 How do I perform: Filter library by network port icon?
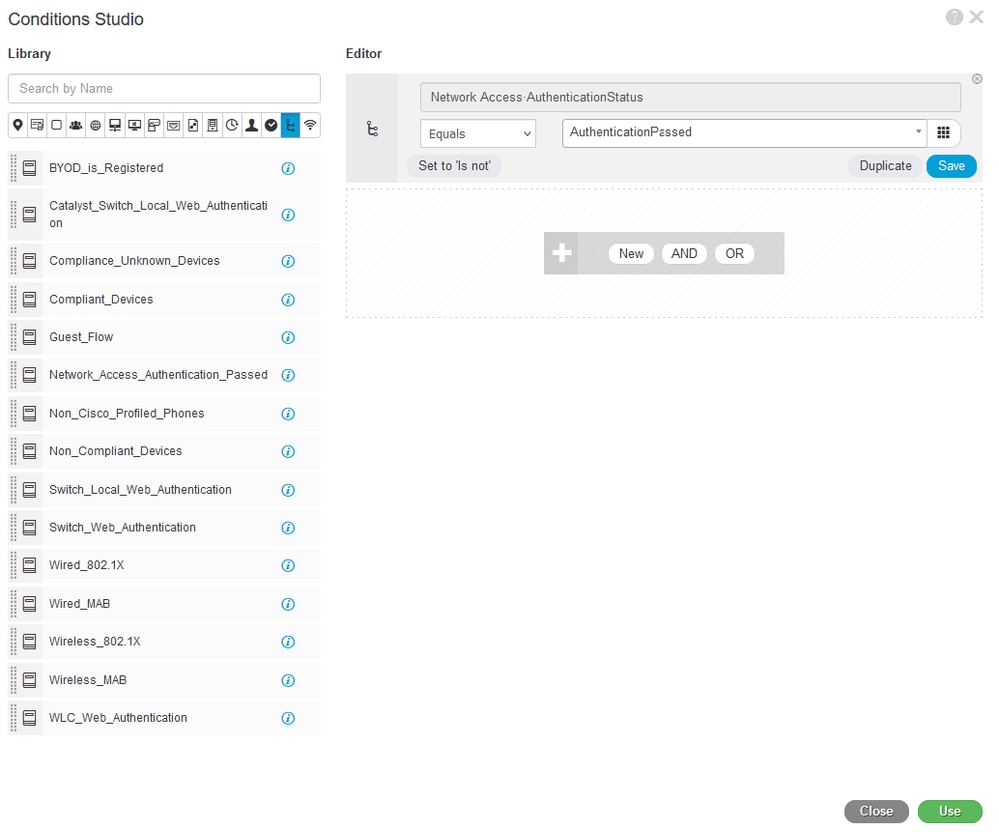(173, 125)
